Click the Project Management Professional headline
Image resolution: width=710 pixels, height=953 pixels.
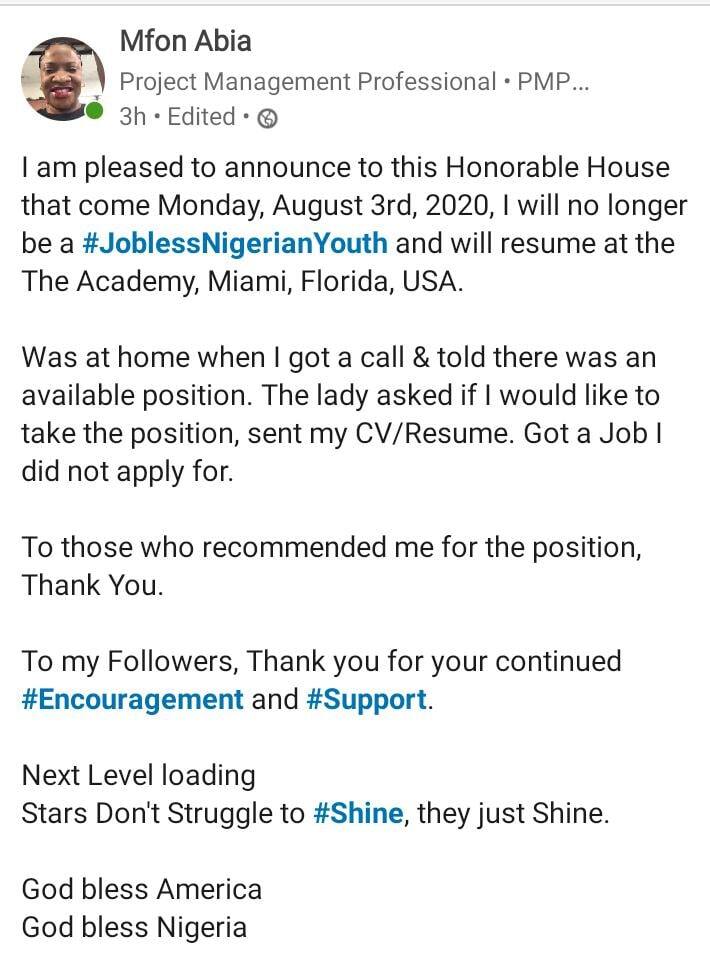click(x=354, y=81)
